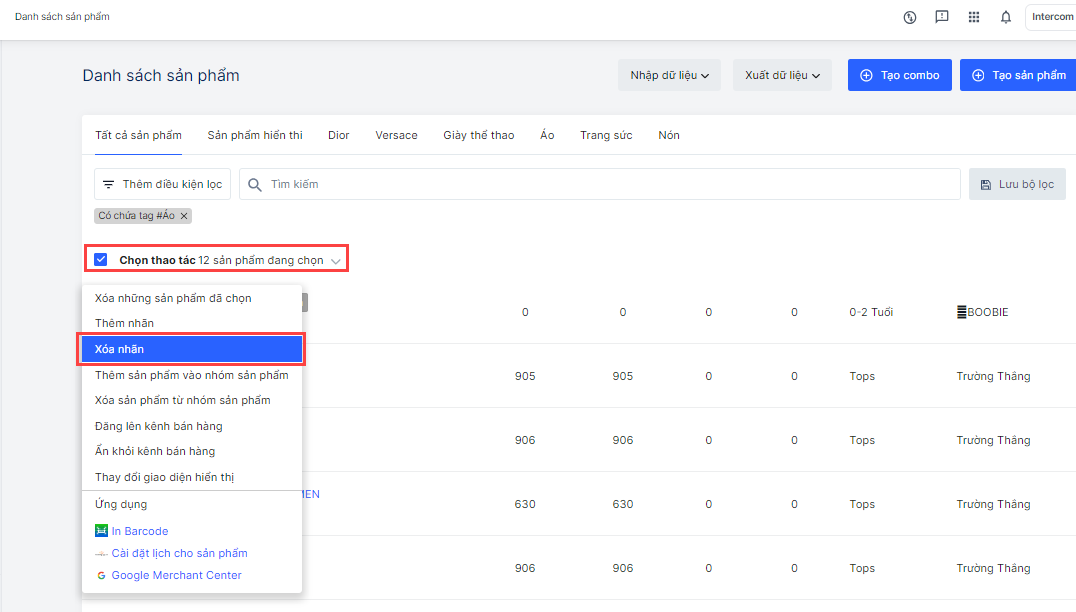
Task: Click the Google Merchant Center icon
Action: [101, 575]
